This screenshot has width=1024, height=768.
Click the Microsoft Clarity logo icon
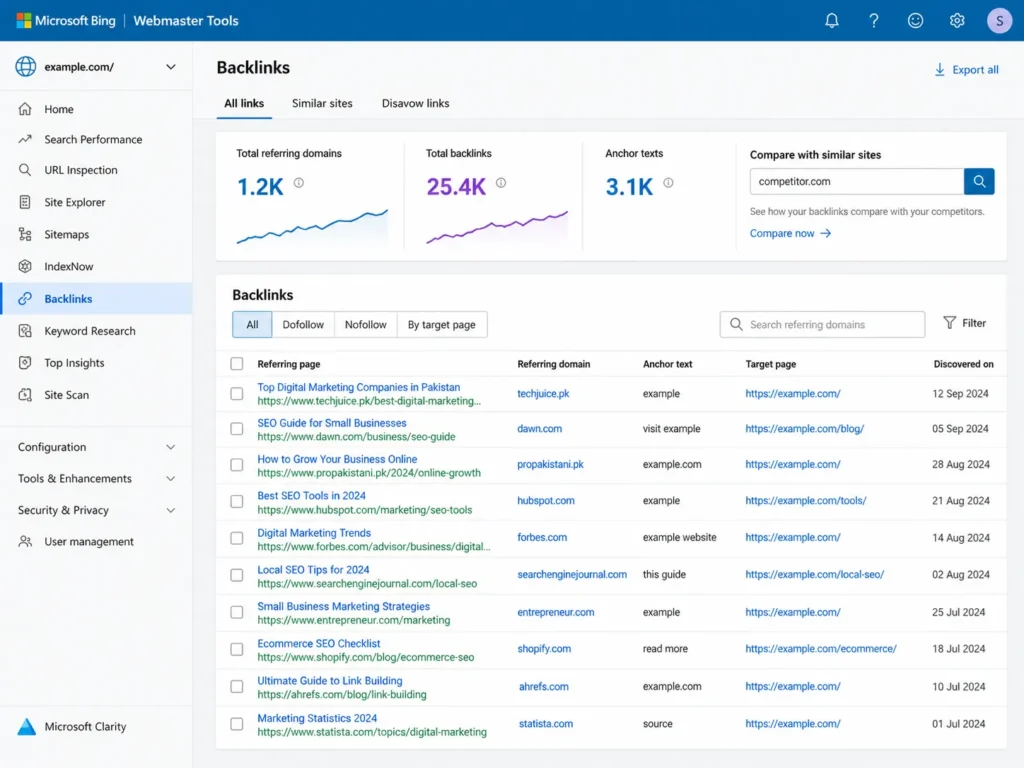coord(26,726)
